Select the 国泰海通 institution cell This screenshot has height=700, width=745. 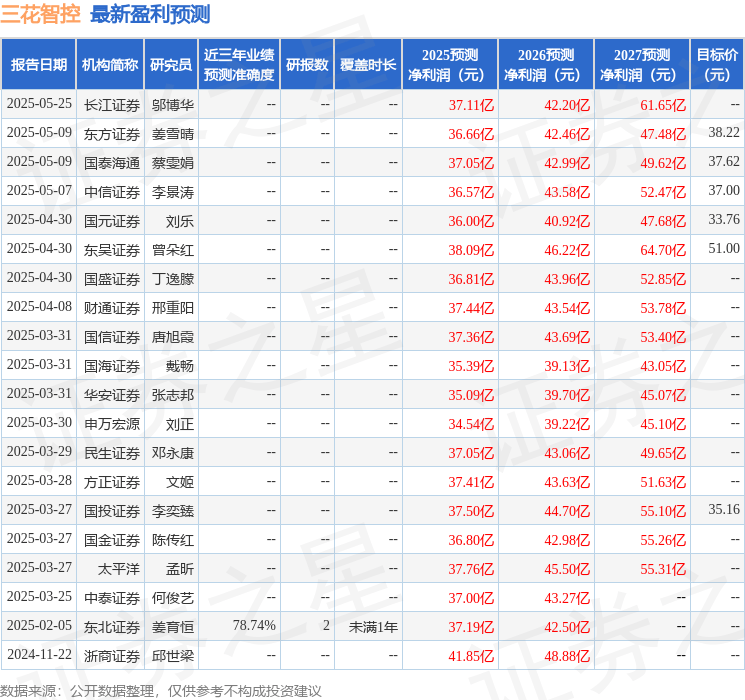[112, 163]
